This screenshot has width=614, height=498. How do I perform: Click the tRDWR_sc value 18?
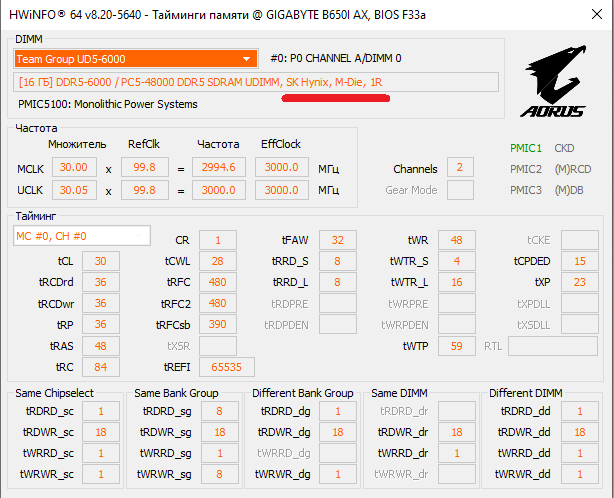tap(101, 432)
